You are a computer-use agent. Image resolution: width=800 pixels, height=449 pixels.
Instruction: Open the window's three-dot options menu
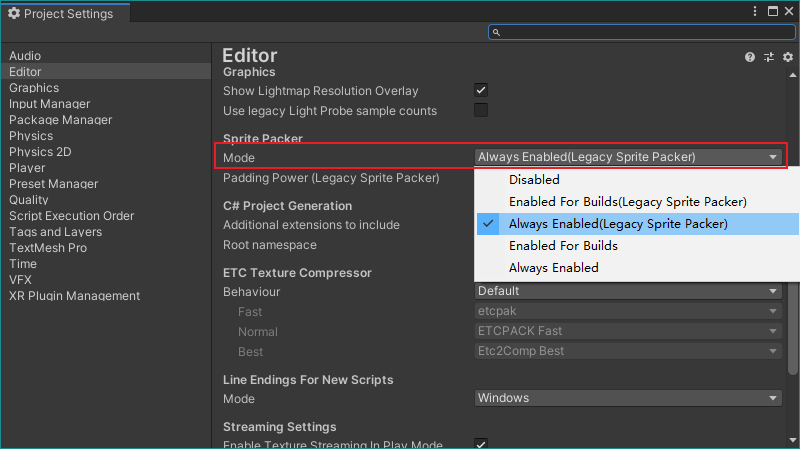point(755,10)
